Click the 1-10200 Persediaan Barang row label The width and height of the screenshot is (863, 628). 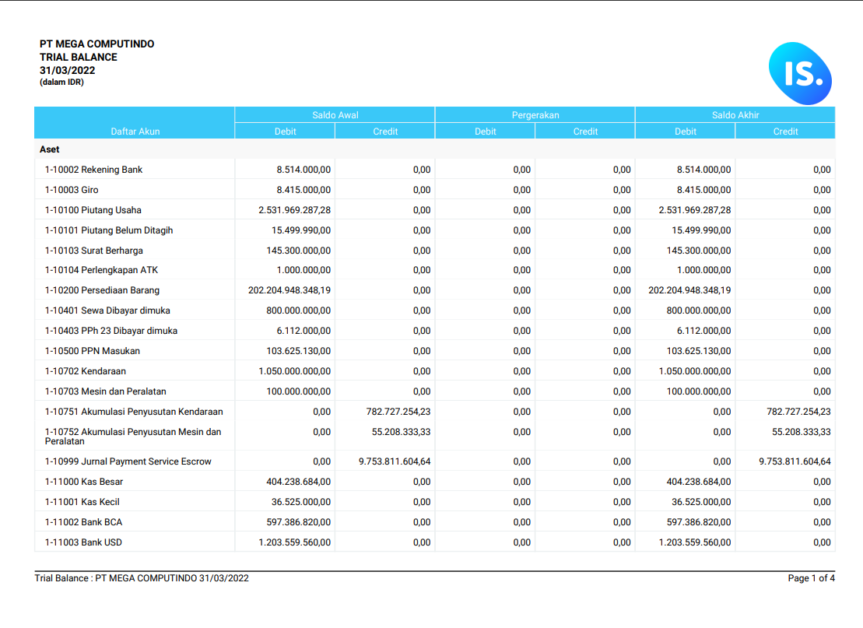pyautogui.click(x=101, y=290)
